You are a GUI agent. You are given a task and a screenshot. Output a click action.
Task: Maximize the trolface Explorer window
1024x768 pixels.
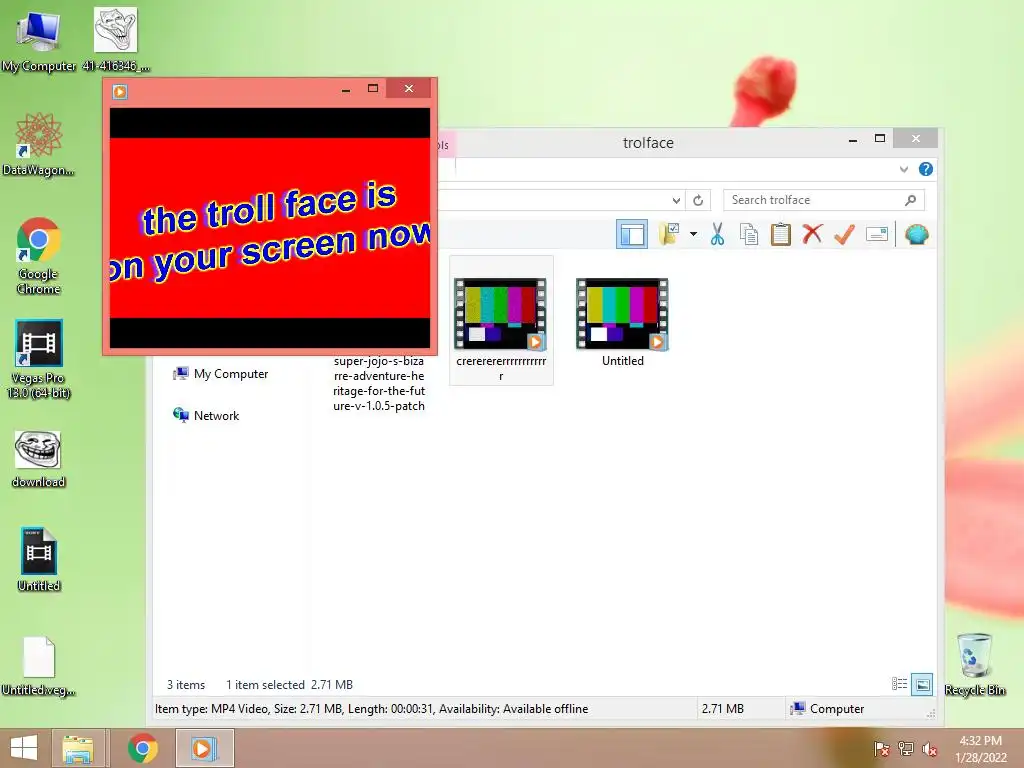(x=880, y=139)
